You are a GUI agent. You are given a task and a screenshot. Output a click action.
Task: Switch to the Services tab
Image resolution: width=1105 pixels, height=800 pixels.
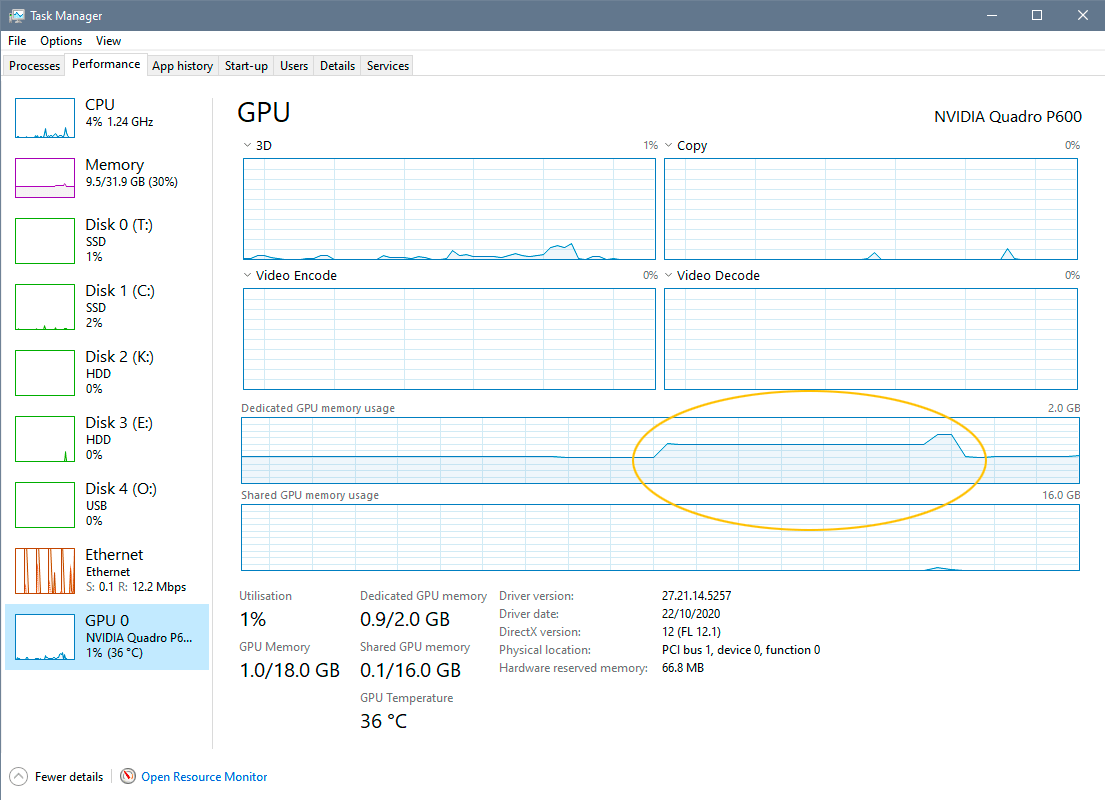(388, 66)
